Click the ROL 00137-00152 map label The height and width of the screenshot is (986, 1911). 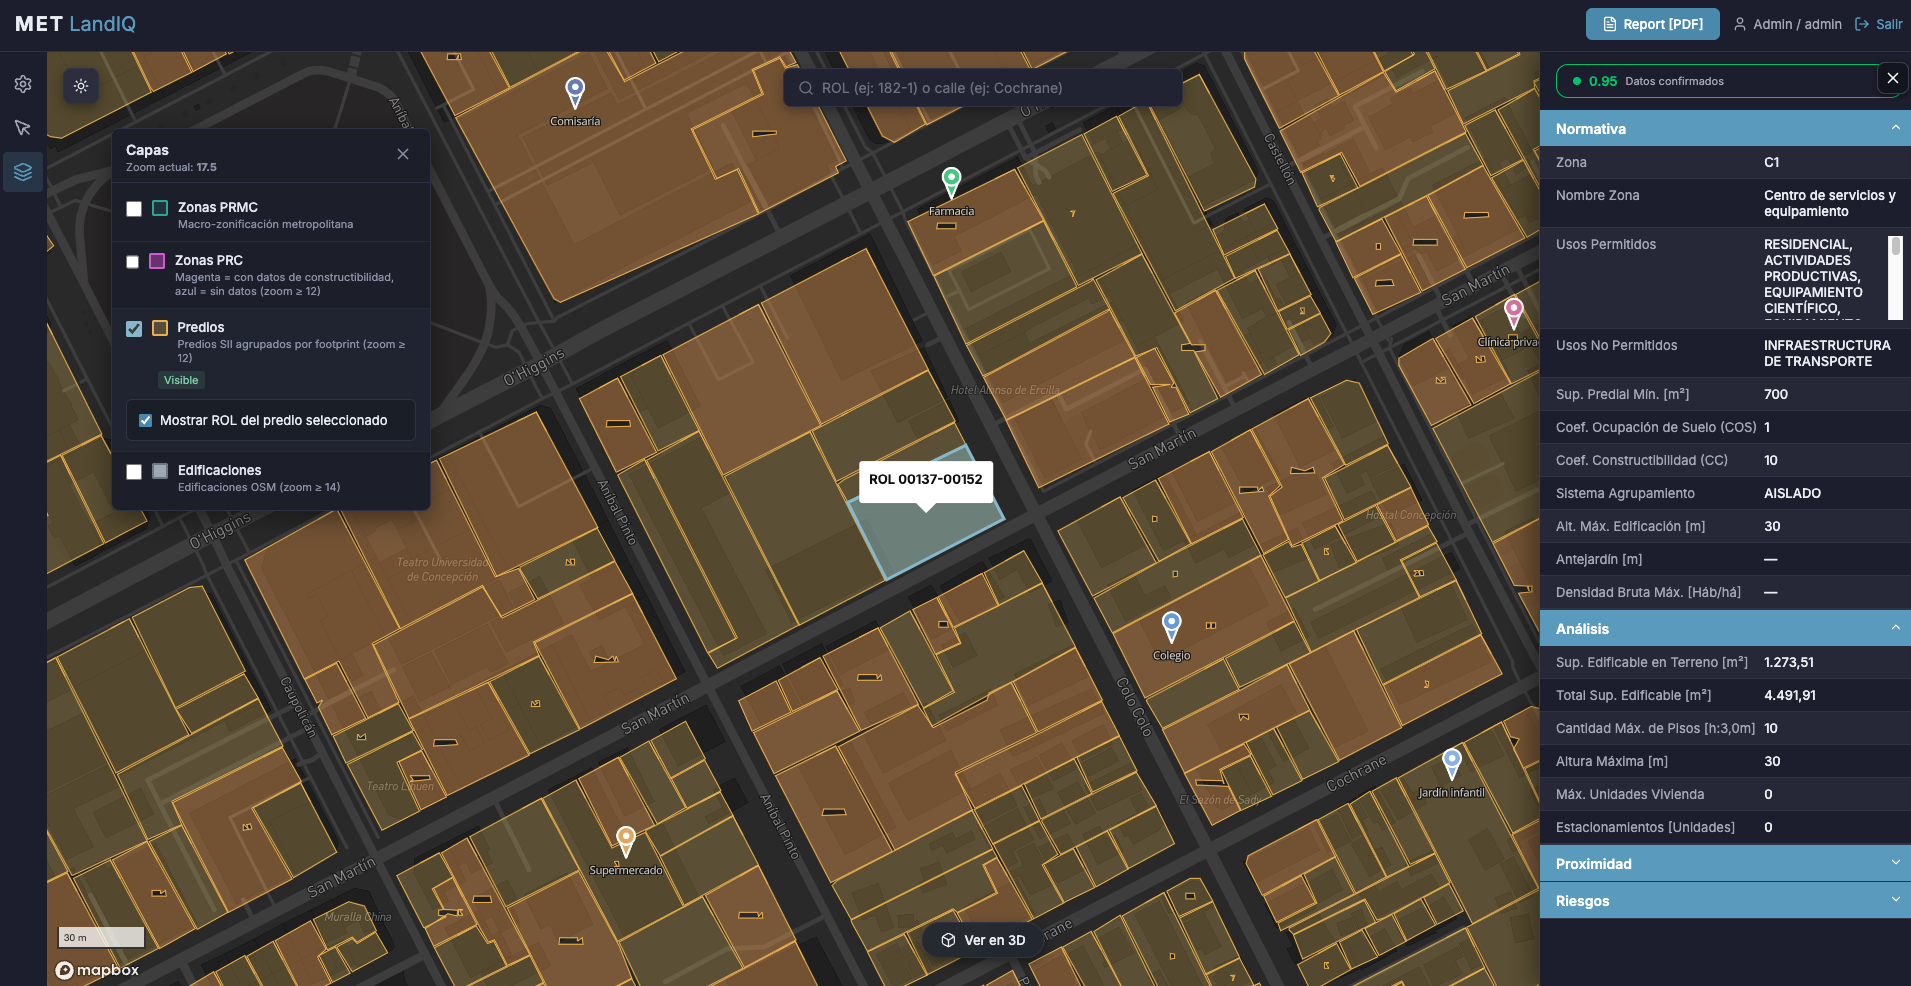(x=926, y=480)
